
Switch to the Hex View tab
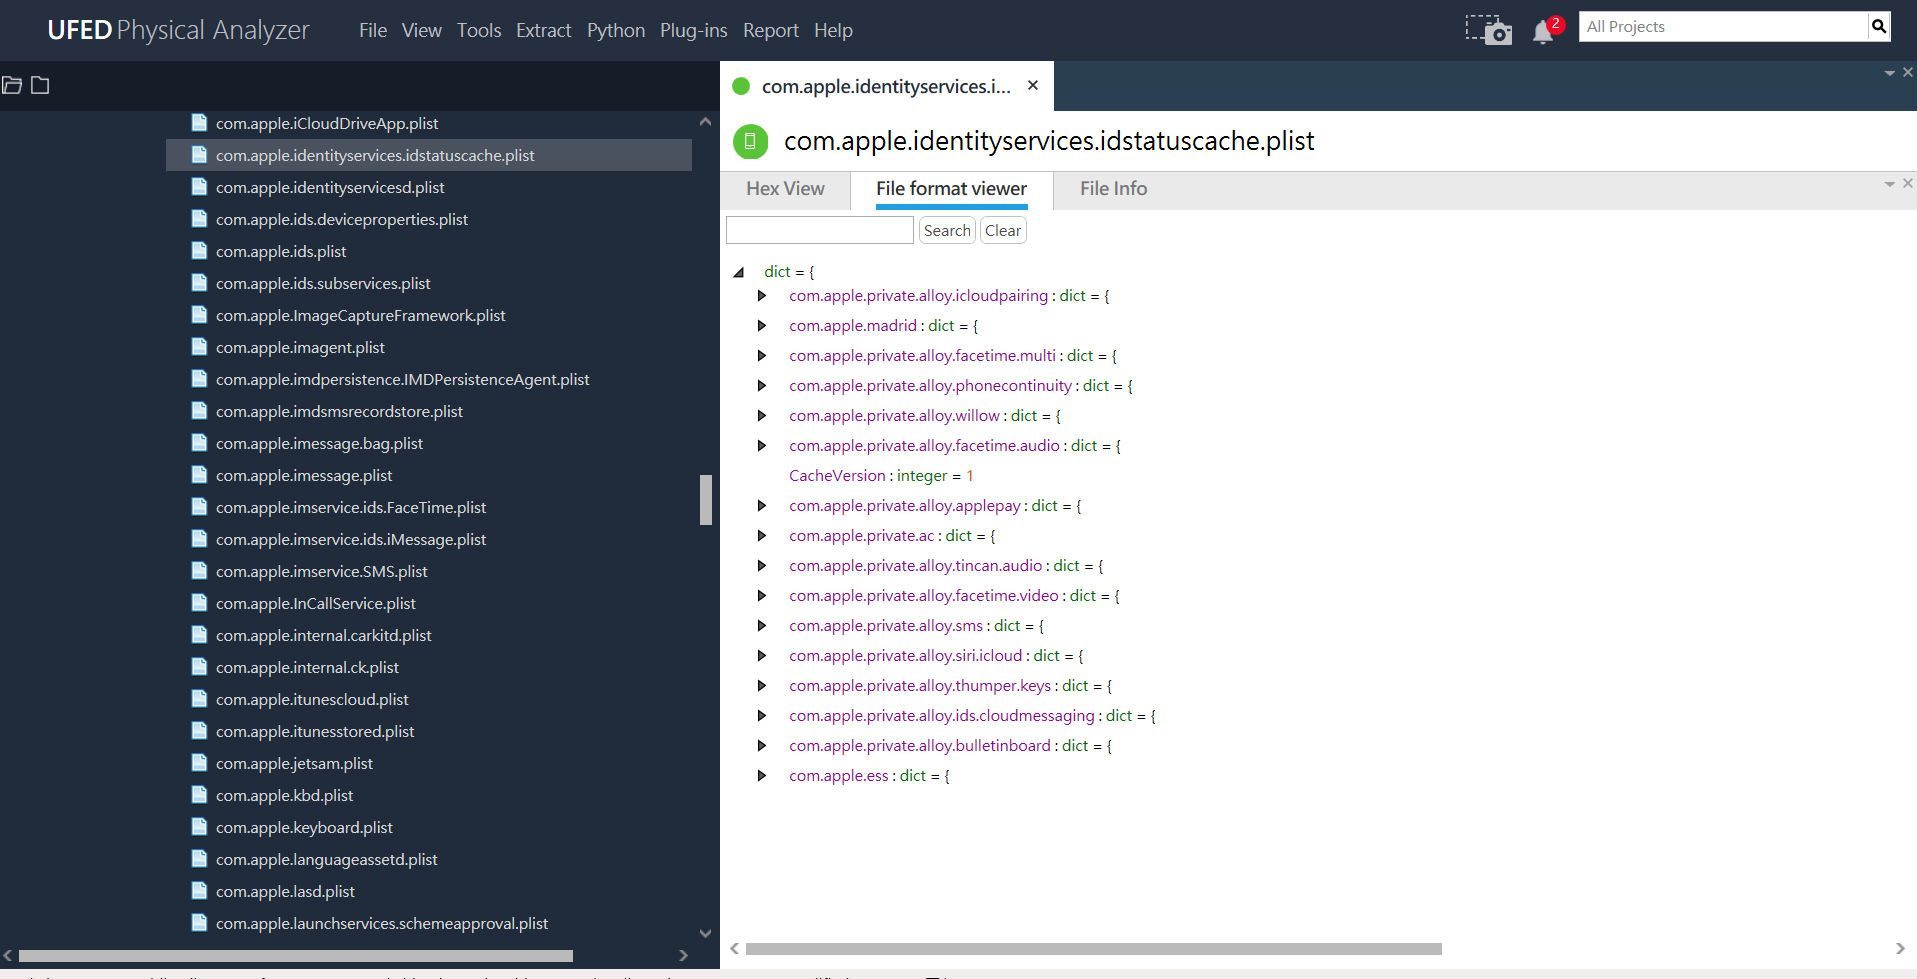[785, 189]
